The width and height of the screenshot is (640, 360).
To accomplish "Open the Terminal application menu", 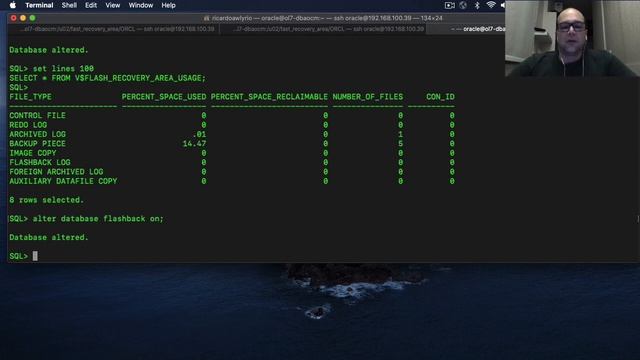I will coord(39,5).
